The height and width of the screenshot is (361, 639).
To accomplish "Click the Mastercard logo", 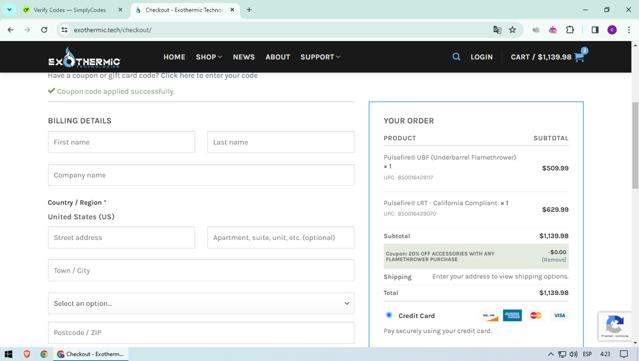I will (535, 315).
